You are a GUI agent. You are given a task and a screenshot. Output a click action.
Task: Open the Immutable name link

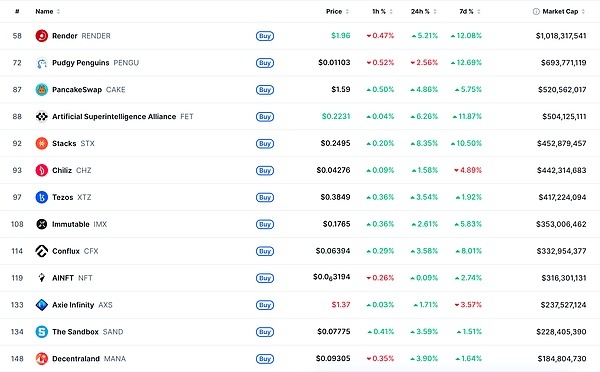[x=71, y=224]
